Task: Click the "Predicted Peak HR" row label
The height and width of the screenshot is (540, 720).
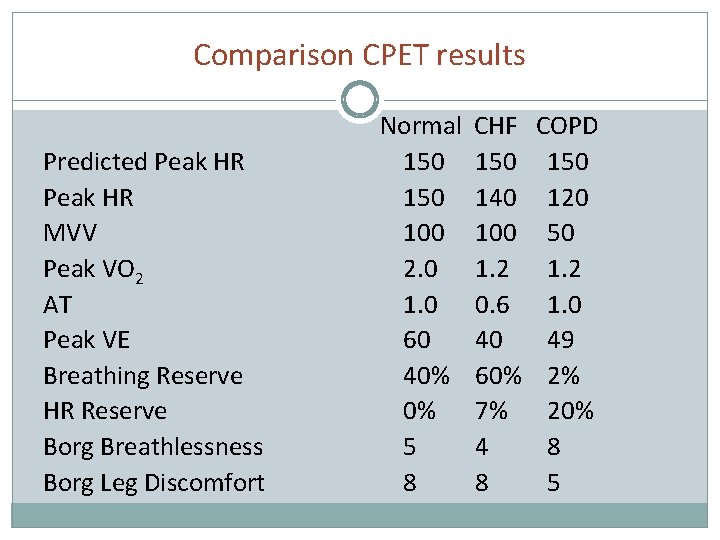Action: click(144, 162)
